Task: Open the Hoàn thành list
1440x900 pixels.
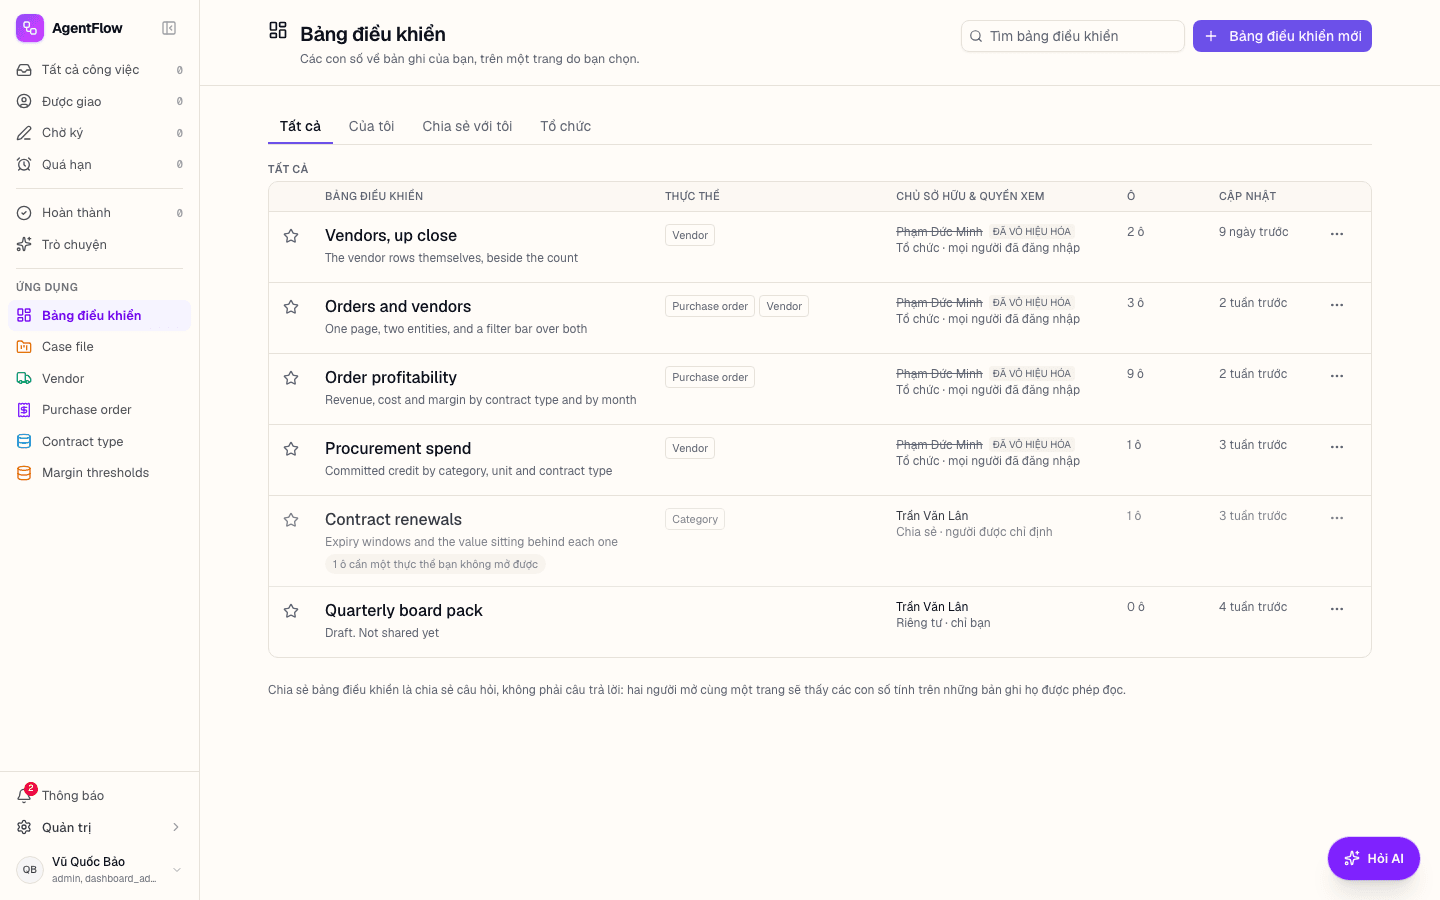Action: (x=99, y=213)
